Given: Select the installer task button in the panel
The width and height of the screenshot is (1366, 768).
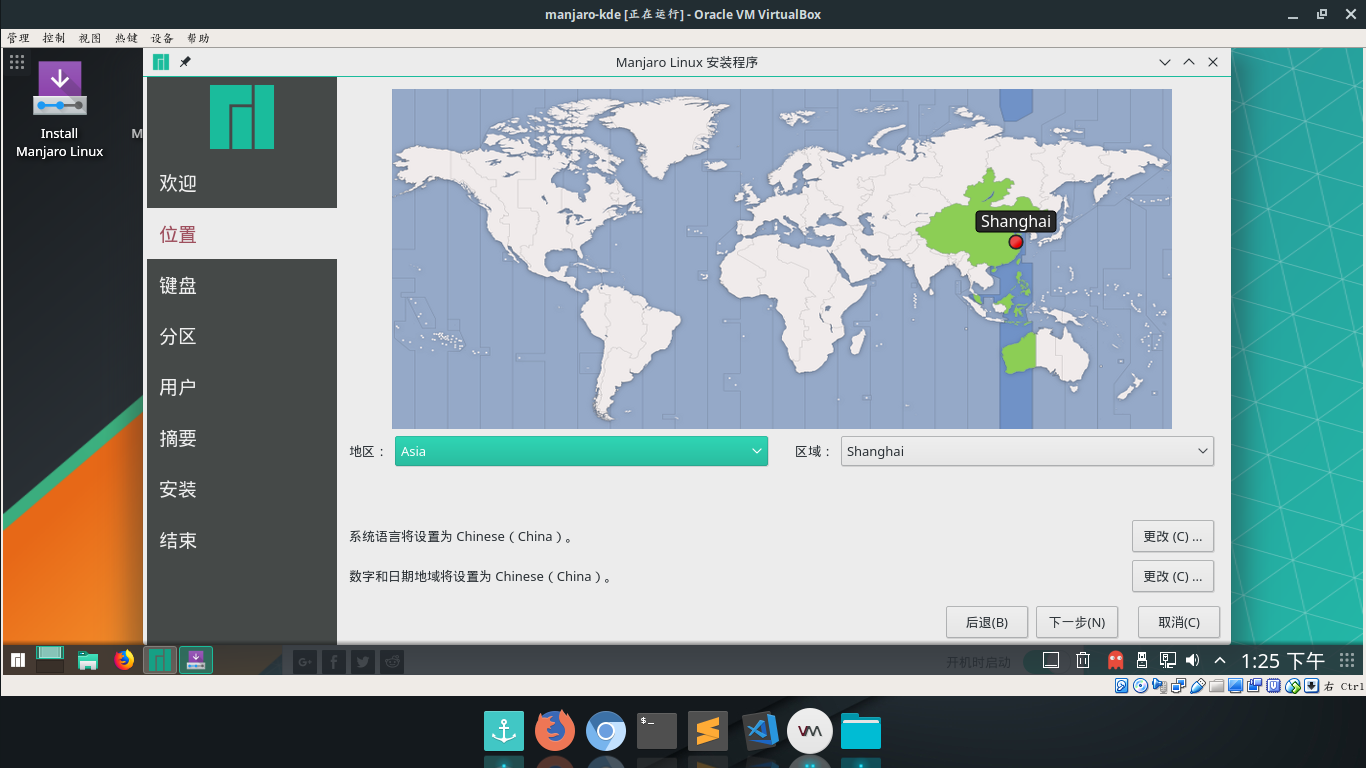Looking at the screenshot, I should pos(196,660).
